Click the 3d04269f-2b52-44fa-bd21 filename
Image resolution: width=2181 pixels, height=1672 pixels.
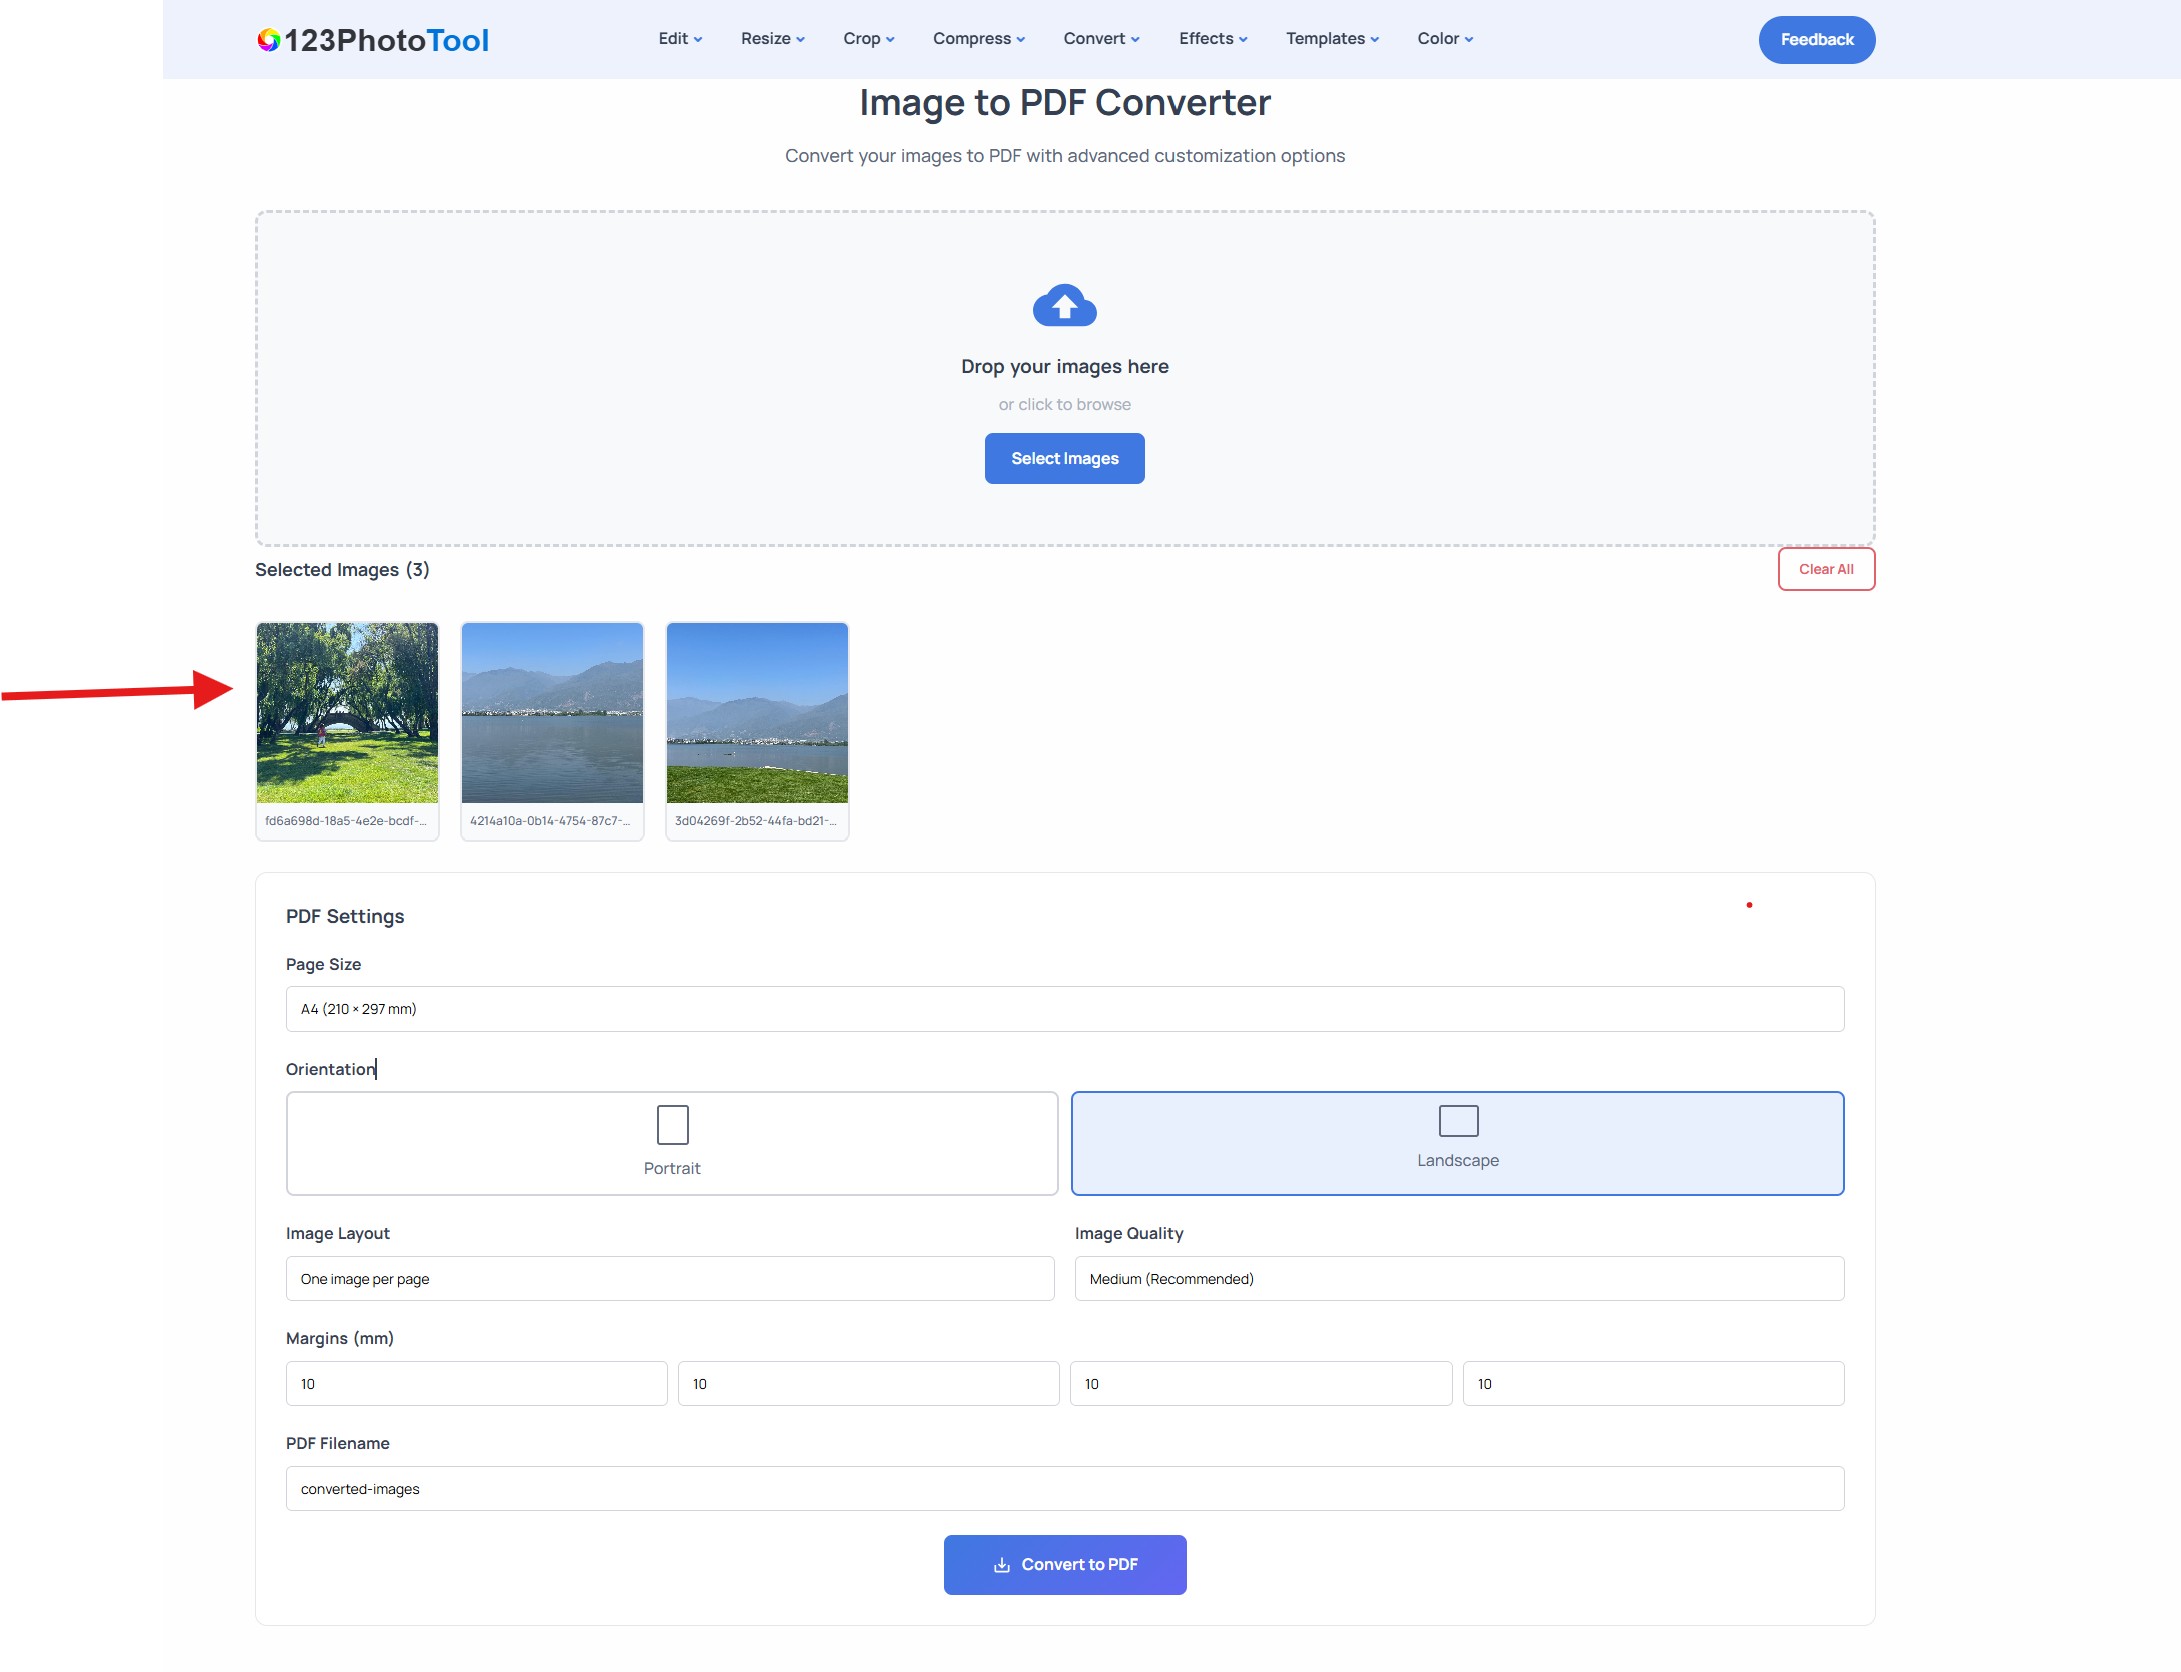(x=755, y=821)
